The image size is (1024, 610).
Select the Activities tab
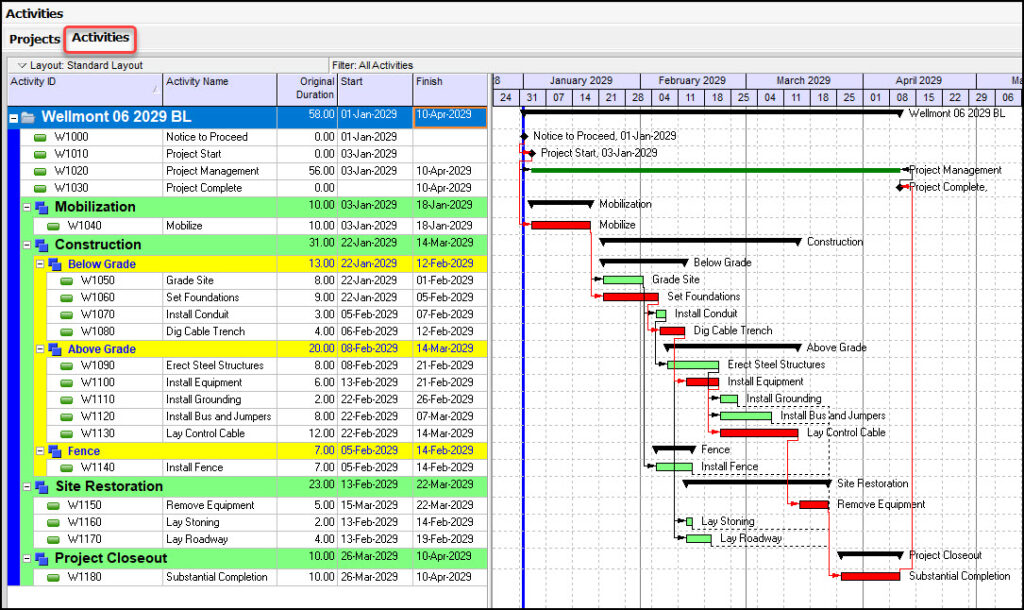coord(100,38)
